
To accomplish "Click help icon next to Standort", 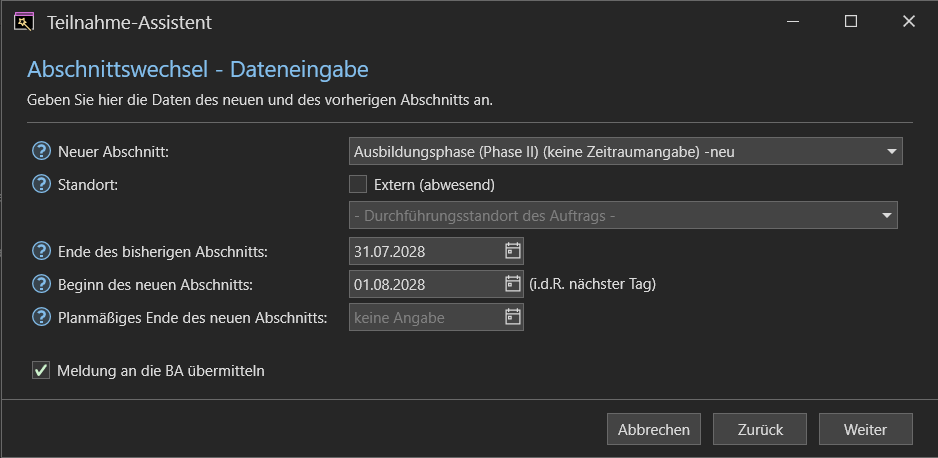I will tap(41, 185).
